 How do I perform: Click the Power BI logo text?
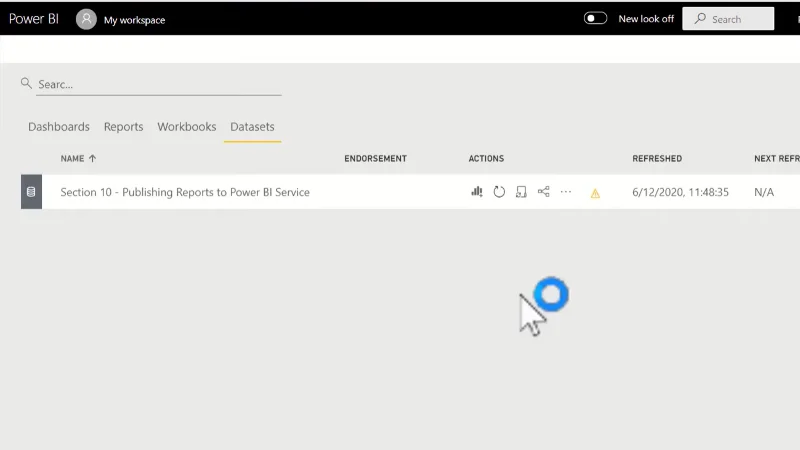[x=34, y=19]
